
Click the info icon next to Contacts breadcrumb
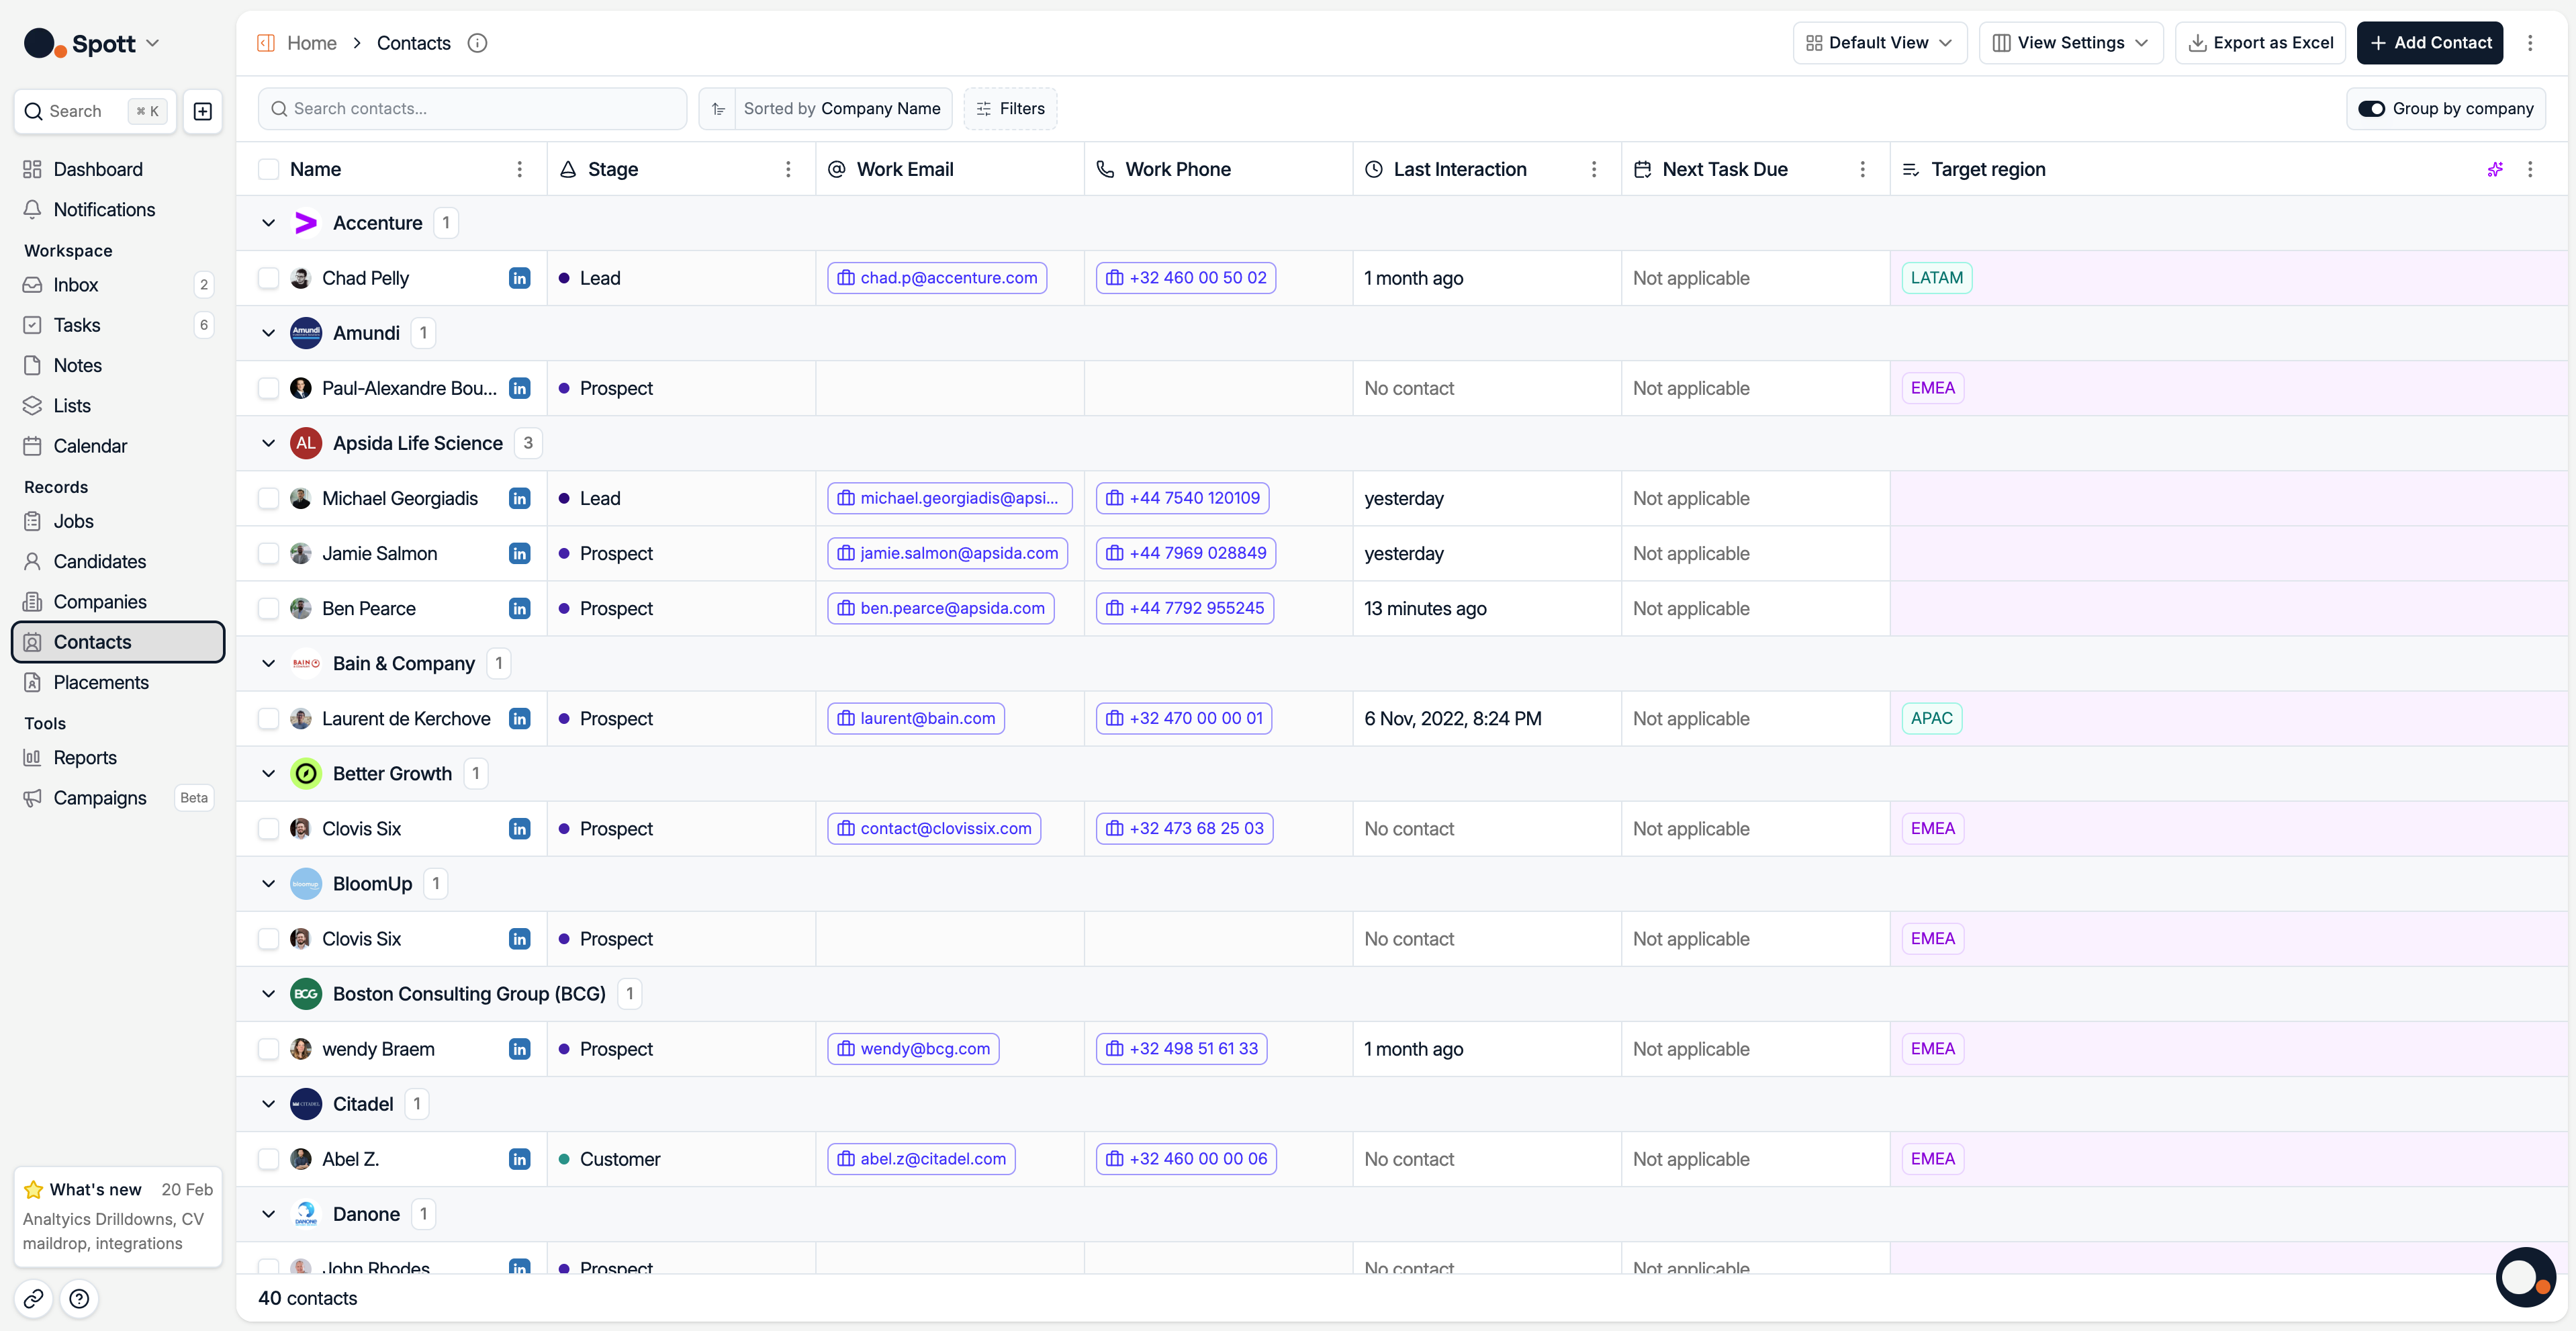tap(478, 43)
